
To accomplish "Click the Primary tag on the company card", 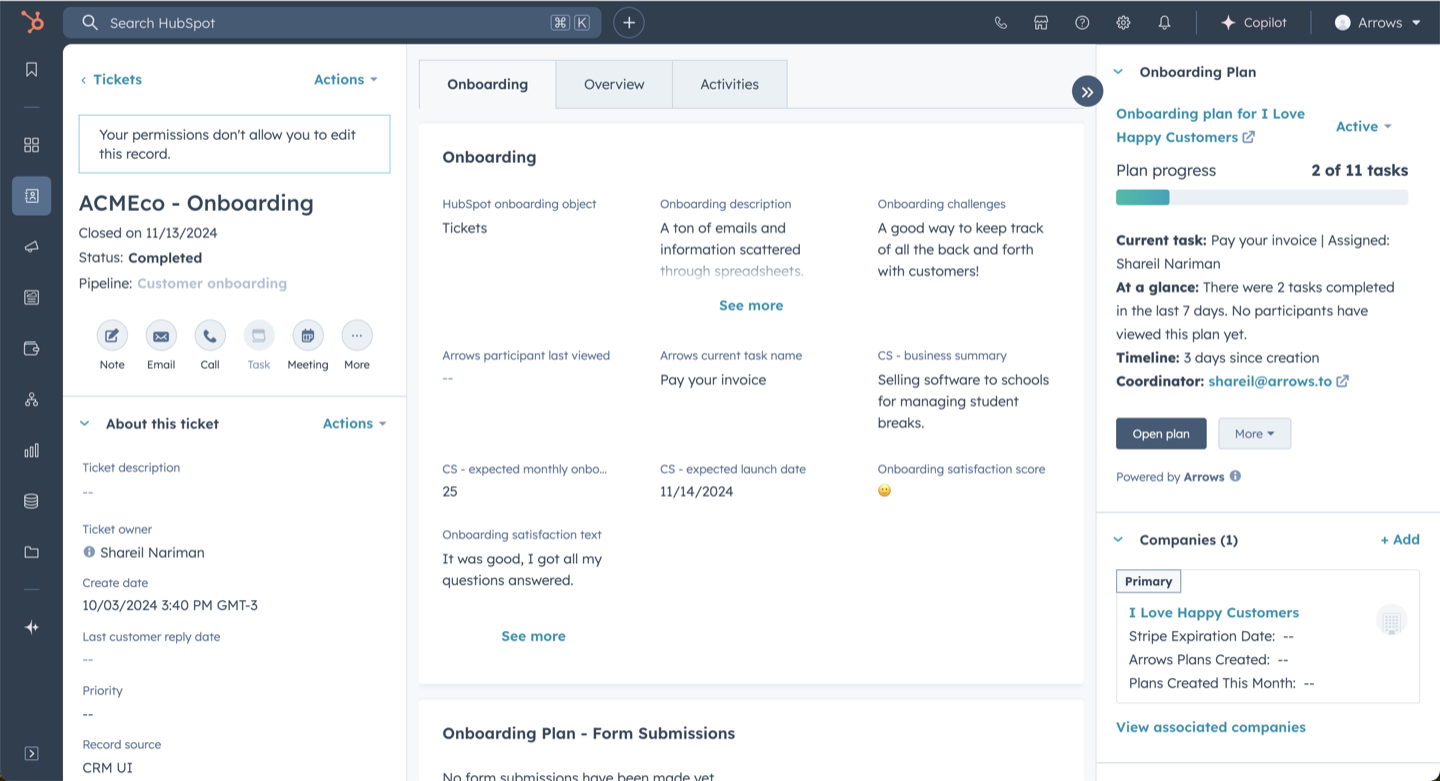I will 1148,581.
